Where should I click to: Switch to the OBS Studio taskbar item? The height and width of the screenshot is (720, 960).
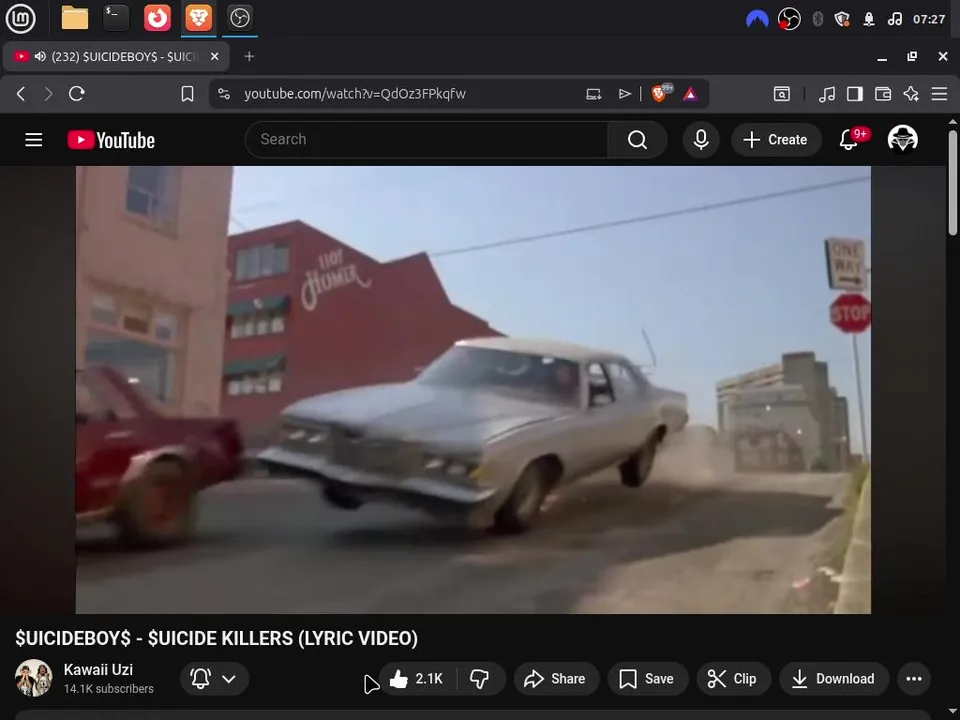(239, 18)
